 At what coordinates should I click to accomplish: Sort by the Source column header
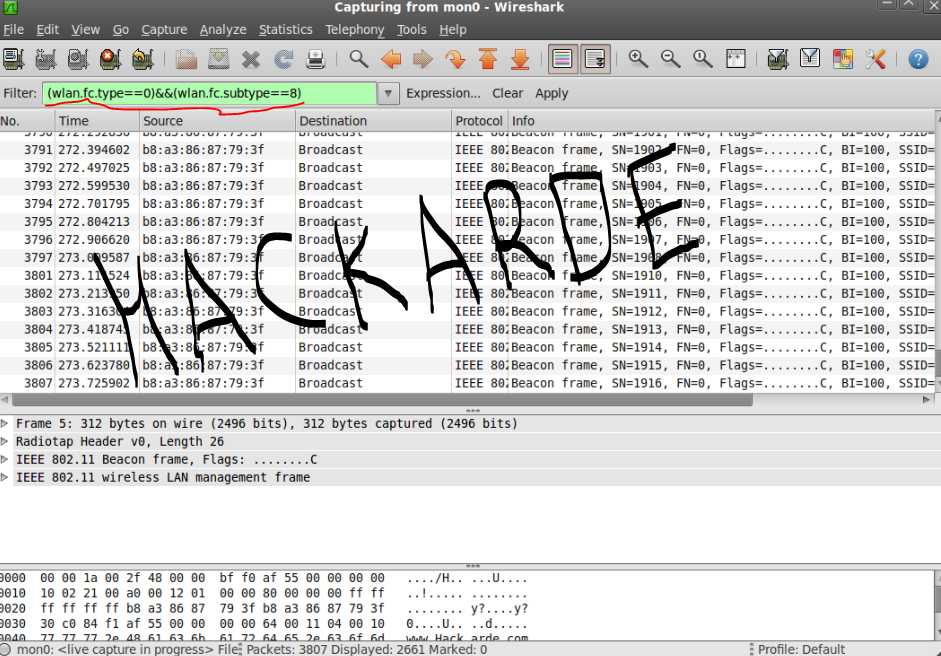[217, 121]
